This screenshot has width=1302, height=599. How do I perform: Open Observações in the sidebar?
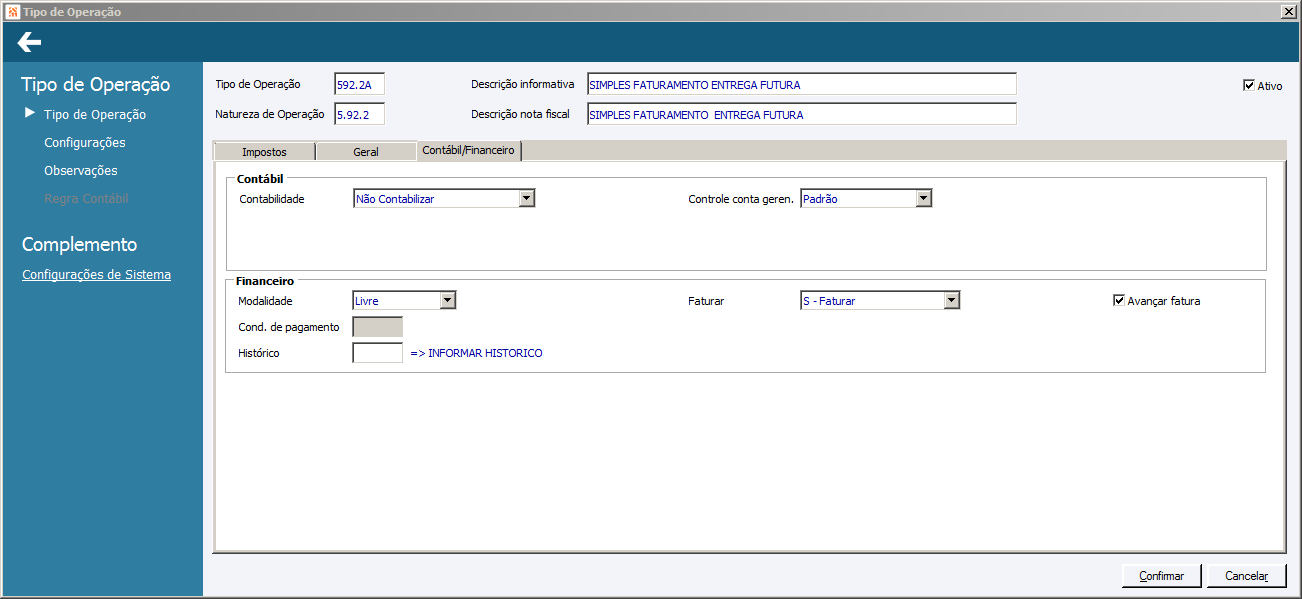point(81,170)
